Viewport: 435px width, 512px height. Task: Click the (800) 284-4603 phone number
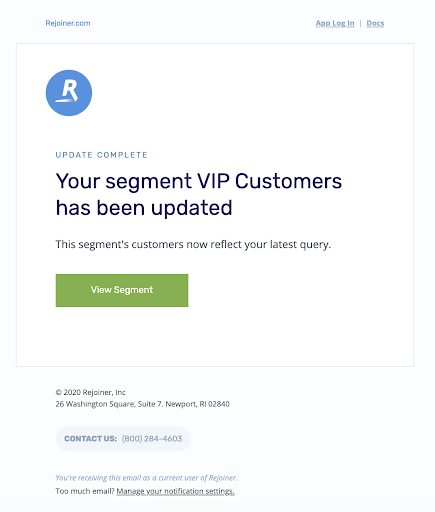pyautogui.click(x=152, y=439)
